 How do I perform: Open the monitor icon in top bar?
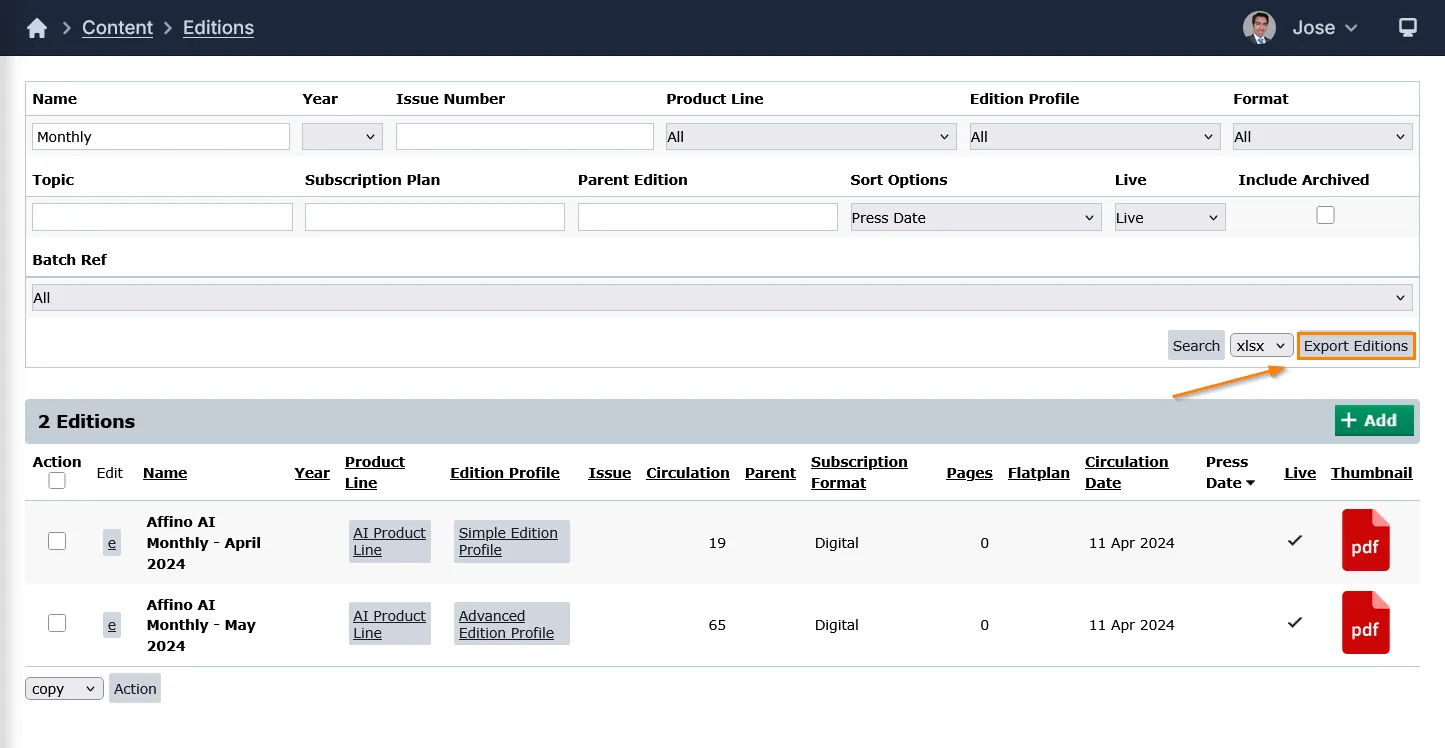coord(1407,28)
